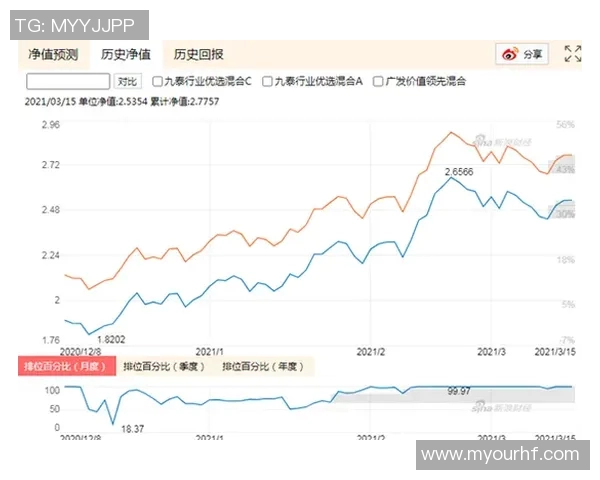This screenshot has width=600, height=480.
Task: Click the 2.96 y-axis label
Action: (51, 125)
